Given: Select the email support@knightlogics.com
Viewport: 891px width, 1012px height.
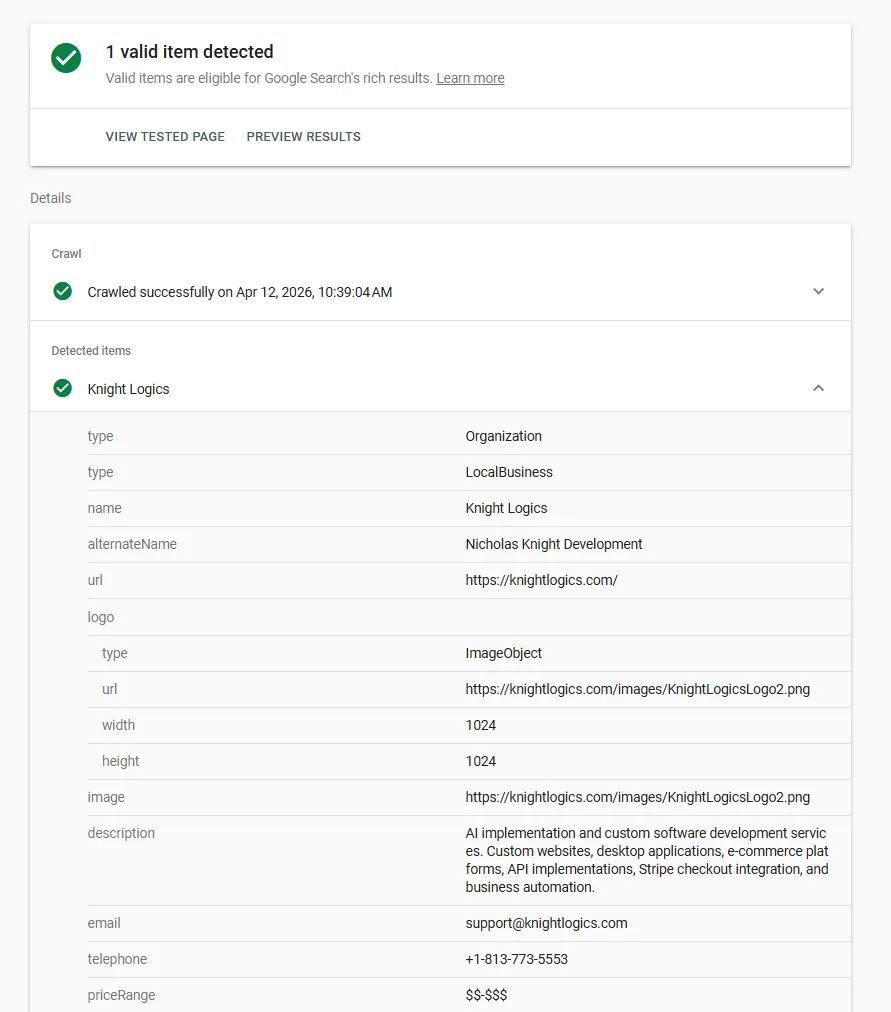Looking at the screenshot, I should (x=546, y=924).
